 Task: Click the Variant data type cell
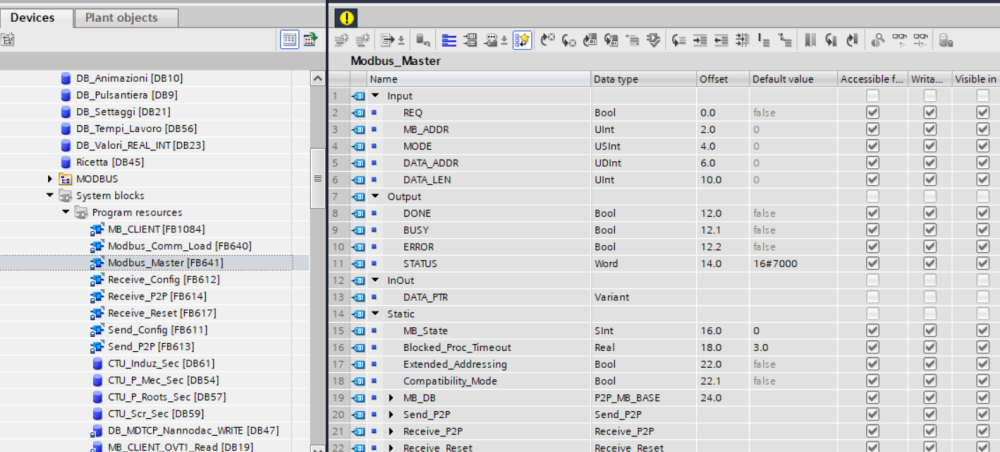point(643,297)
